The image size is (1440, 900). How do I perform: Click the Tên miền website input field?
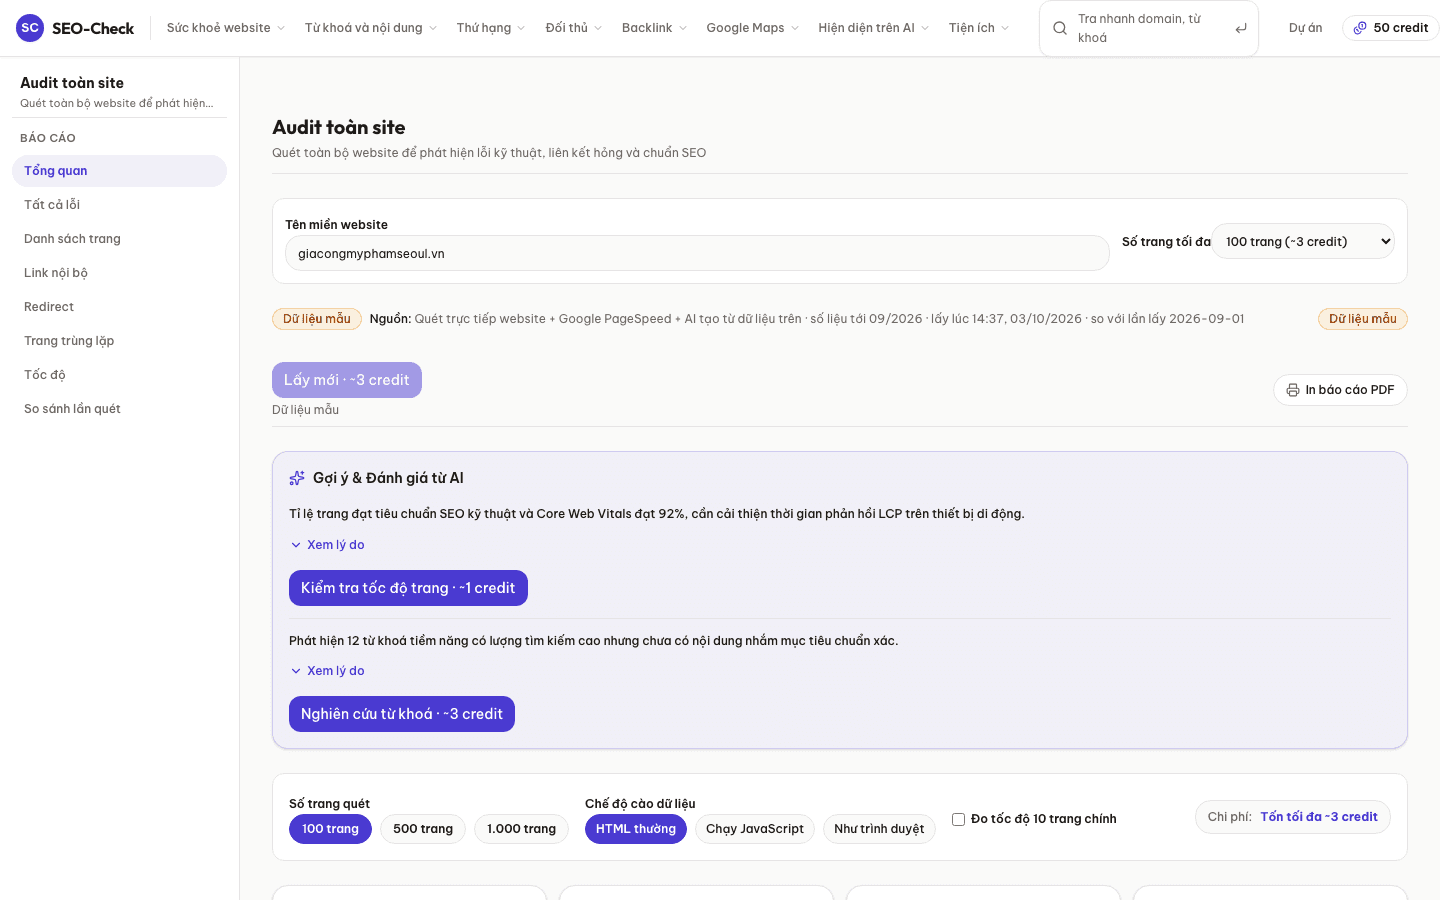(x=697, y=253)
